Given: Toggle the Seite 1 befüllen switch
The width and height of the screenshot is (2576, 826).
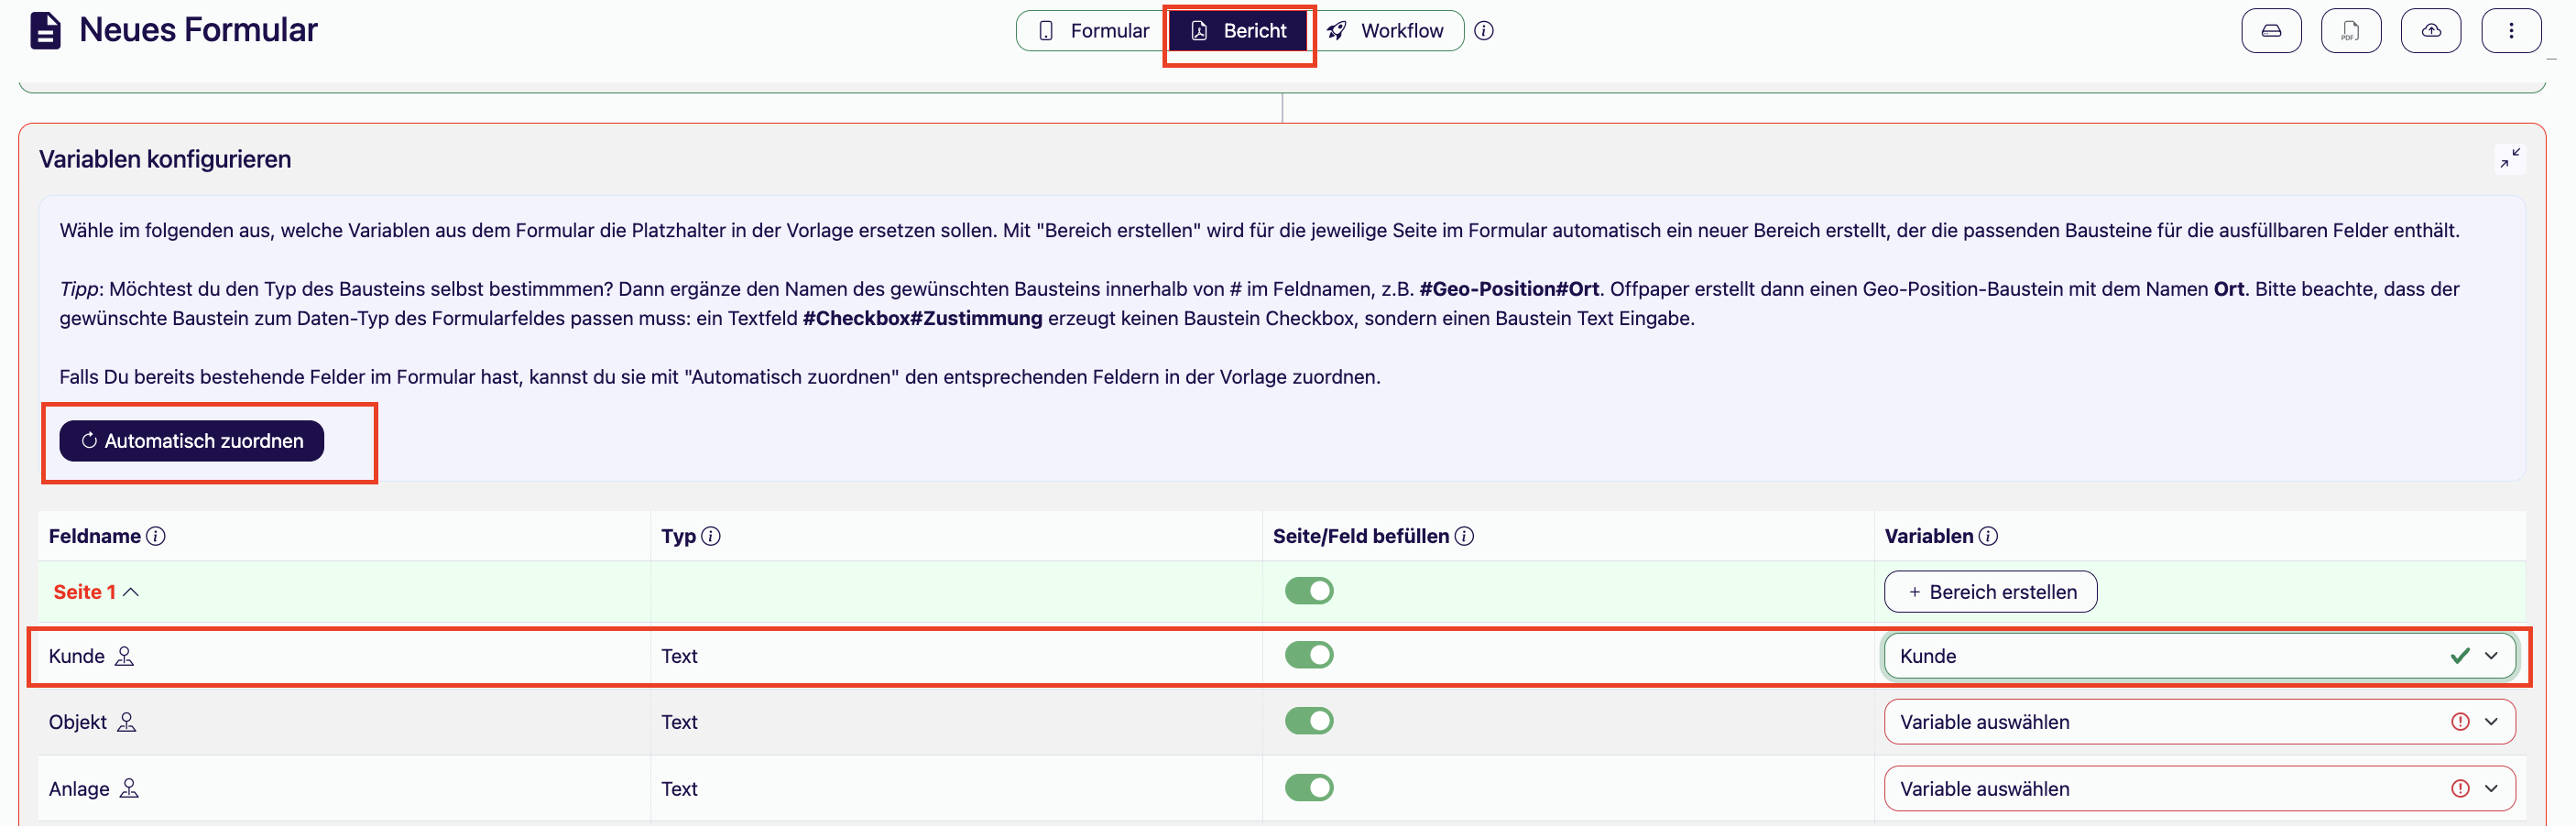Looking at the screenshot, I should pos(1308,591).
